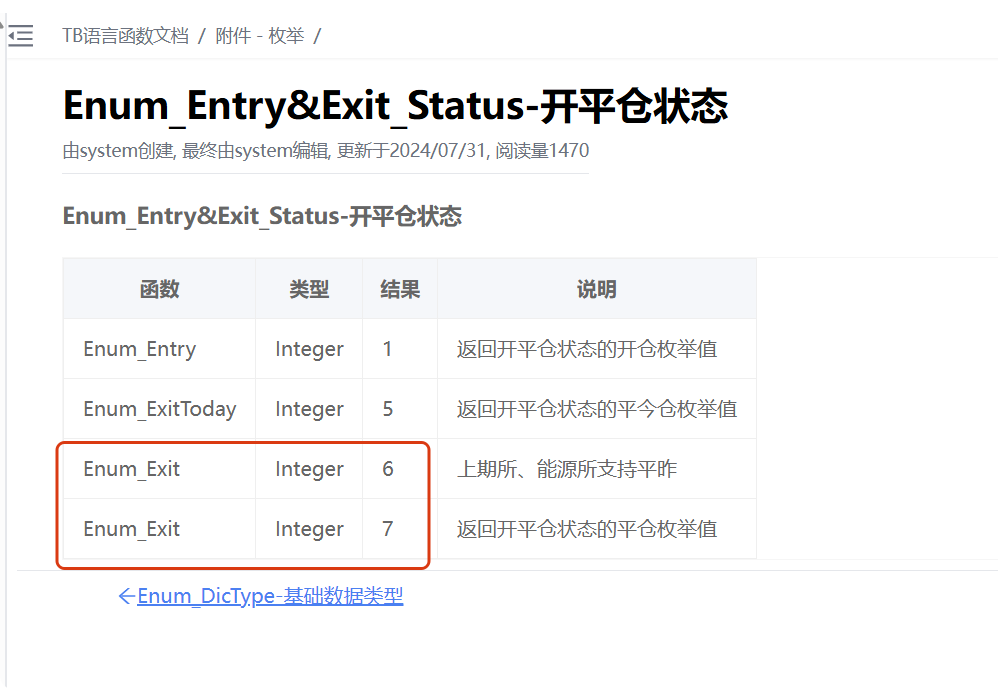Click the left arrow before Enum_DicType link
998x690 pixels.
pos(126,597)
